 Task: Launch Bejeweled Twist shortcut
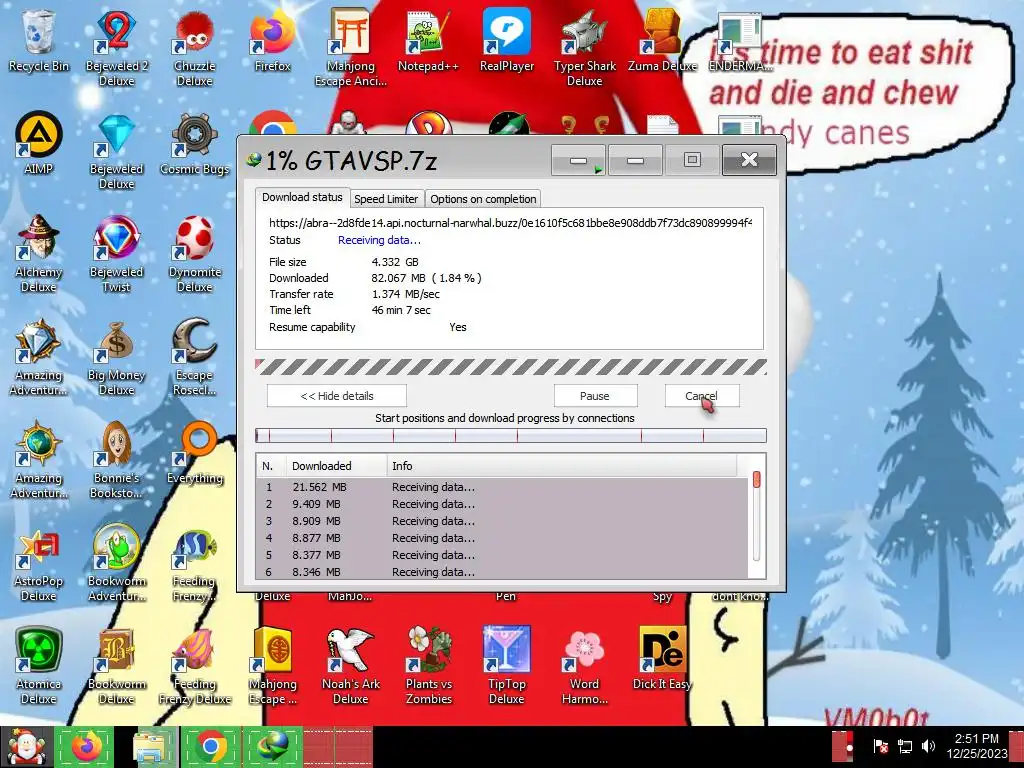[x=117, y=254]
